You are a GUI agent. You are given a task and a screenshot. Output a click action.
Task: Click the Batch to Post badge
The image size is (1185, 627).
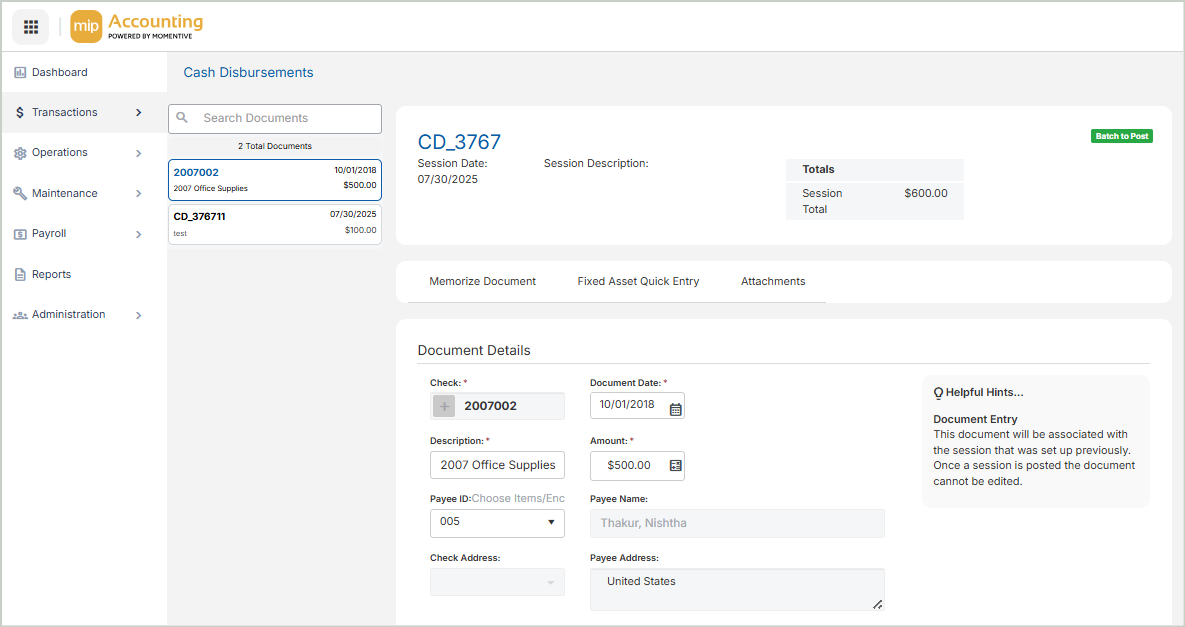(x=1121, y=136)
